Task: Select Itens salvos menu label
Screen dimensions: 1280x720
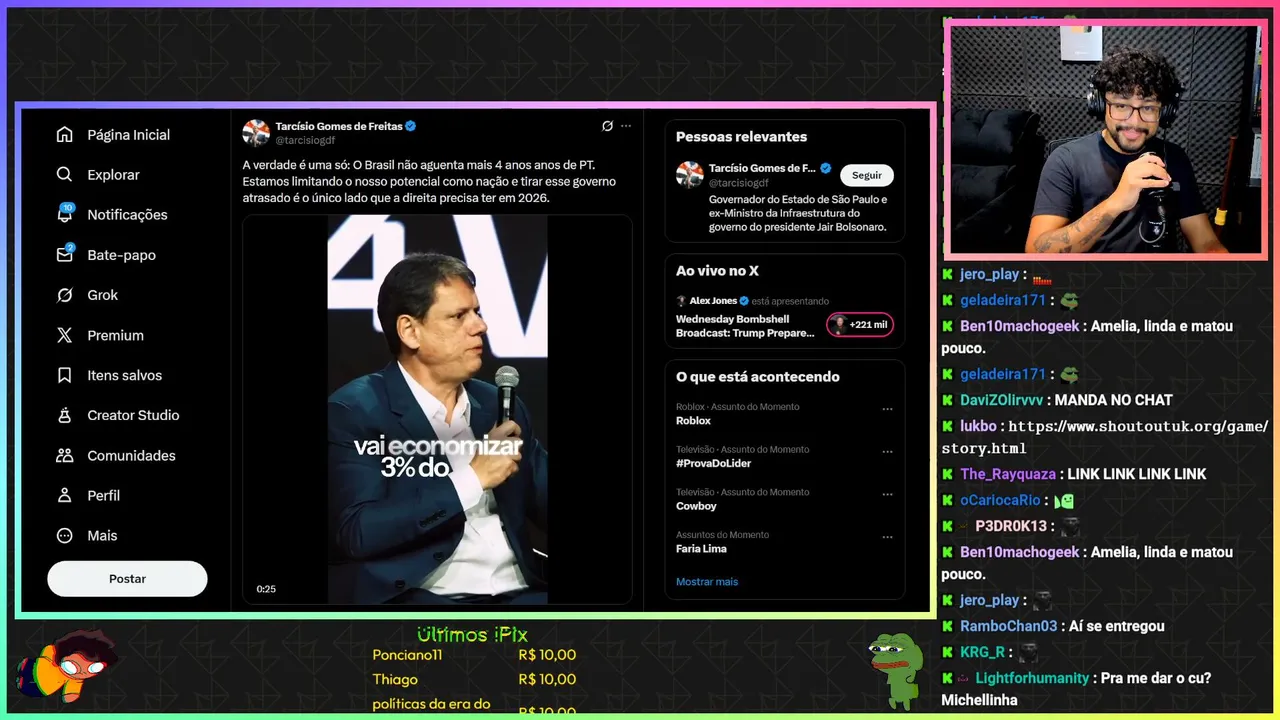Action: (x=124, y=375)
